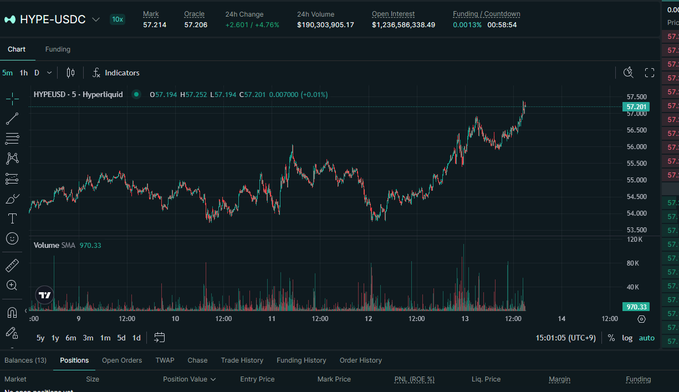Toggle the green market status dot
The height and width of the screenshot is (392, 679).
pyautogui.click(x=136, y=94)
